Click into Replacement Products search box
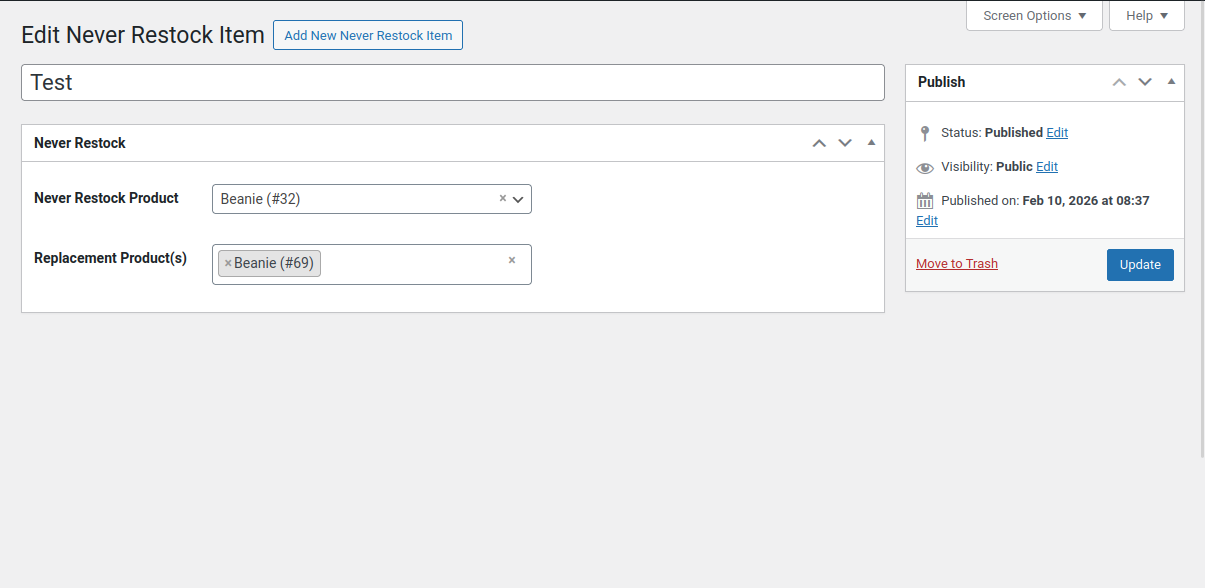The image size is (1205, 588). pos(410,264)
